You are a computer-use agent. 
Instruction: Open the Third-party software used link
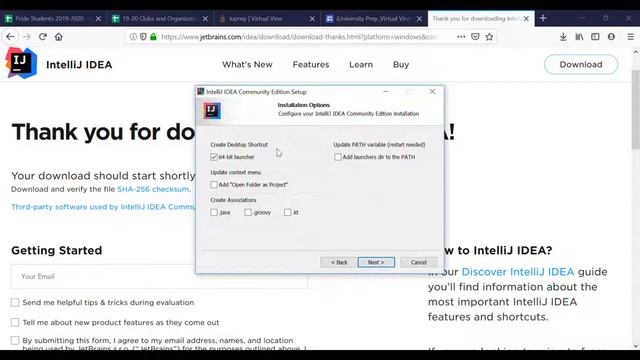(103, 207)
